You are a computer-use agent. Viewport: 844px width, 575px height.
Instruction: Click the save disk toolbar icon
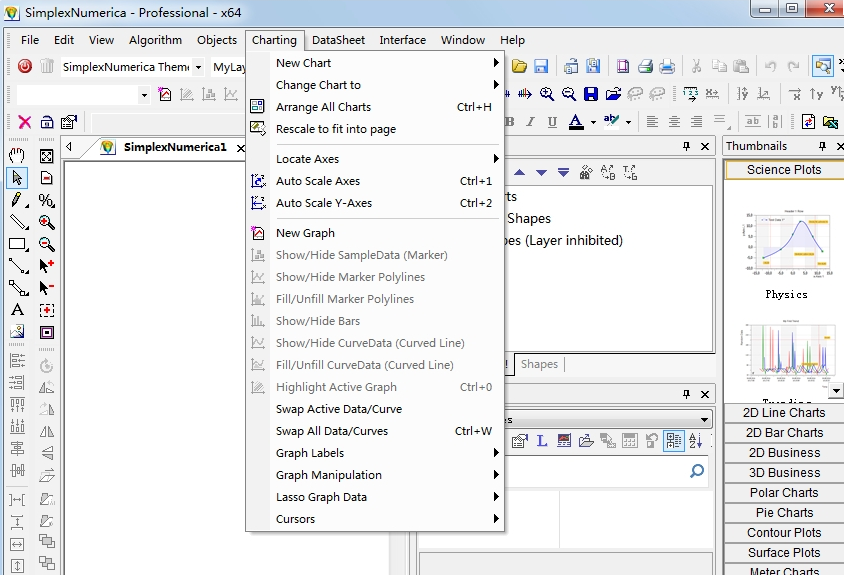pos(541,66)
